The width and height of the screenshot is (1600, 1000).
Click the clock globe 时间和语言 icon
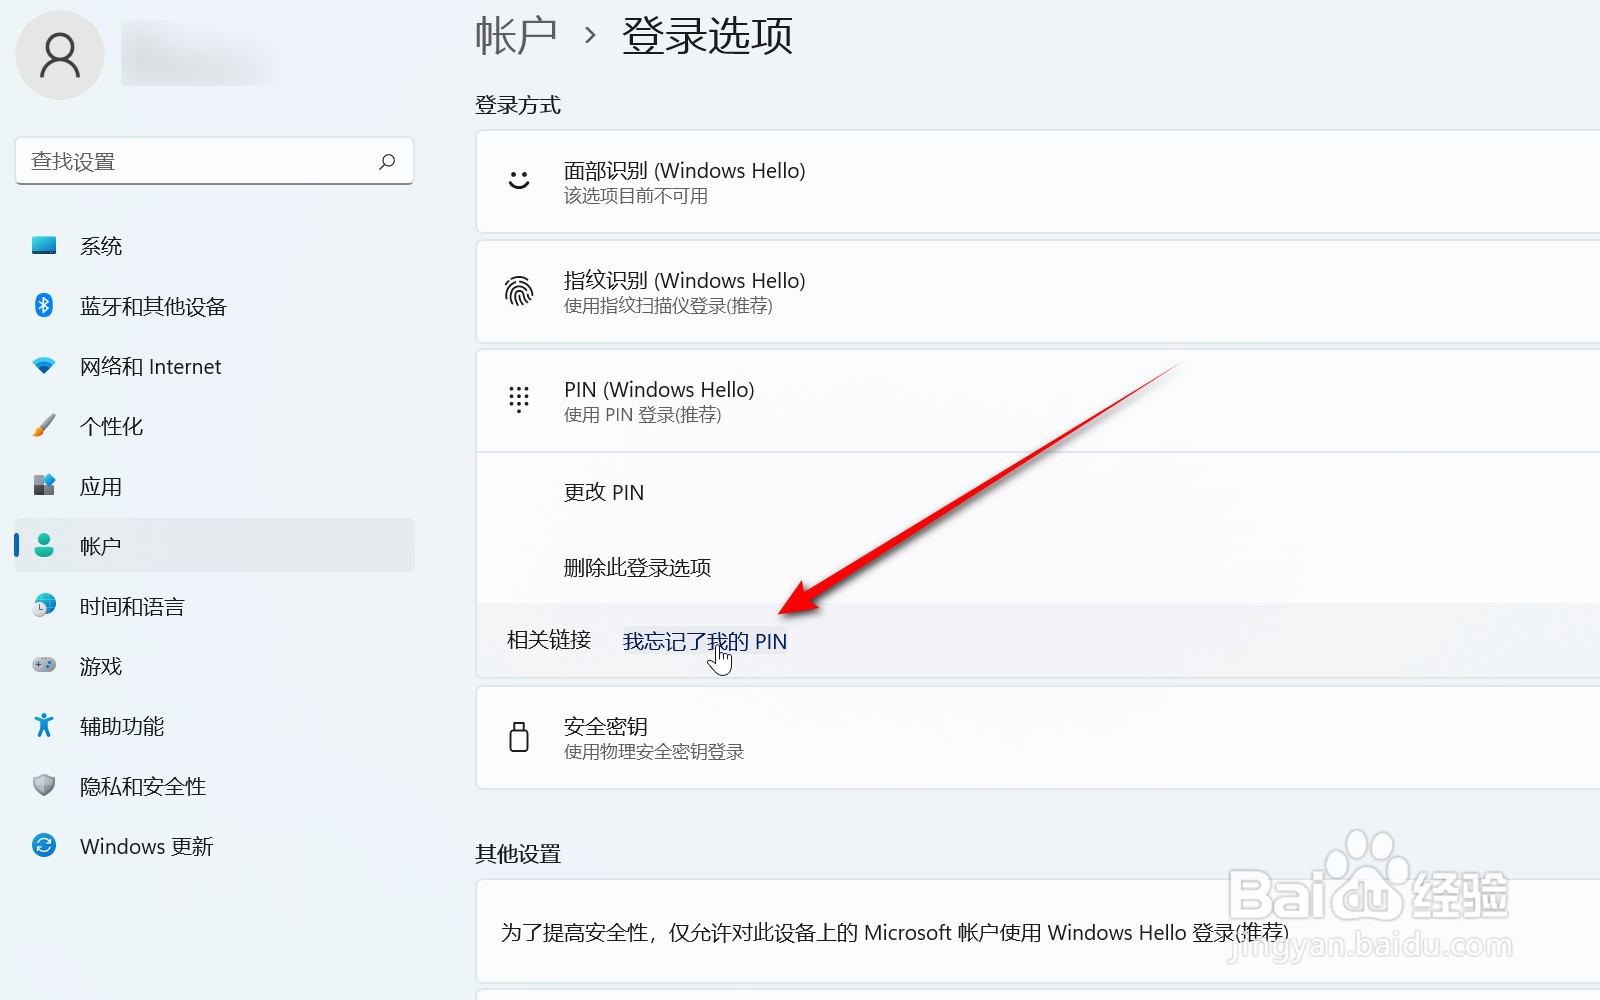pyautogui.click(x=44, y=606)
